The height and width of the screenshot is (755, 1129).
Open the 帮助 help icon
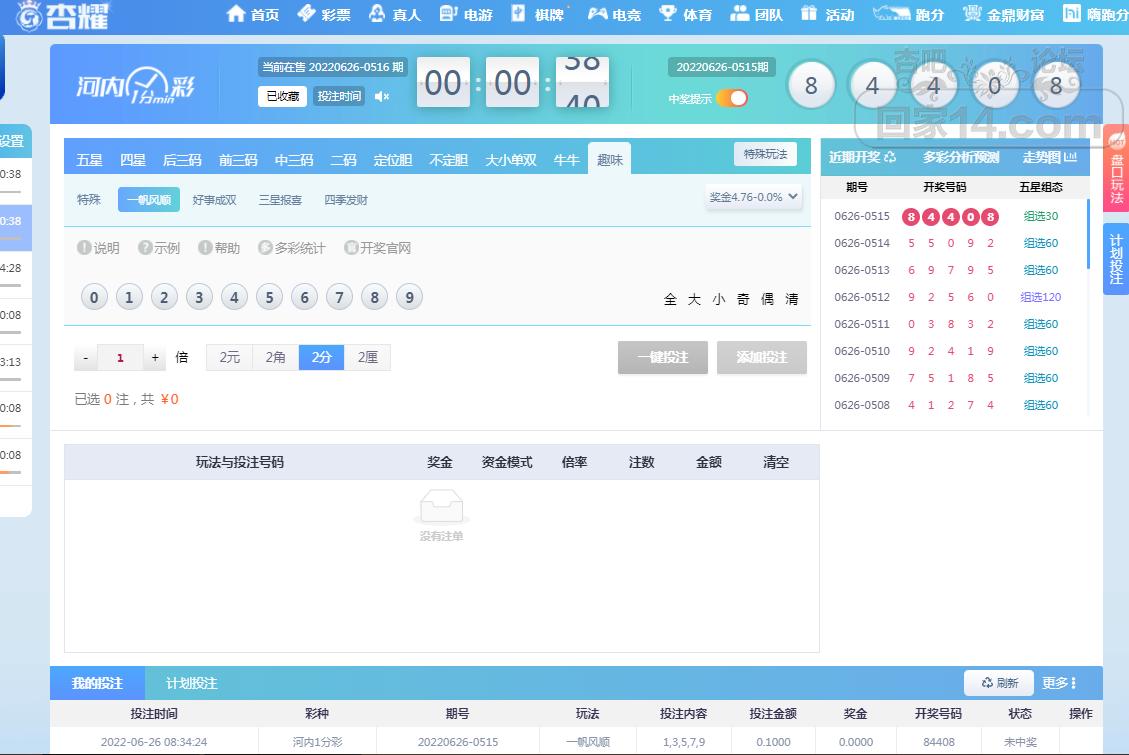(x=205, y=248)
